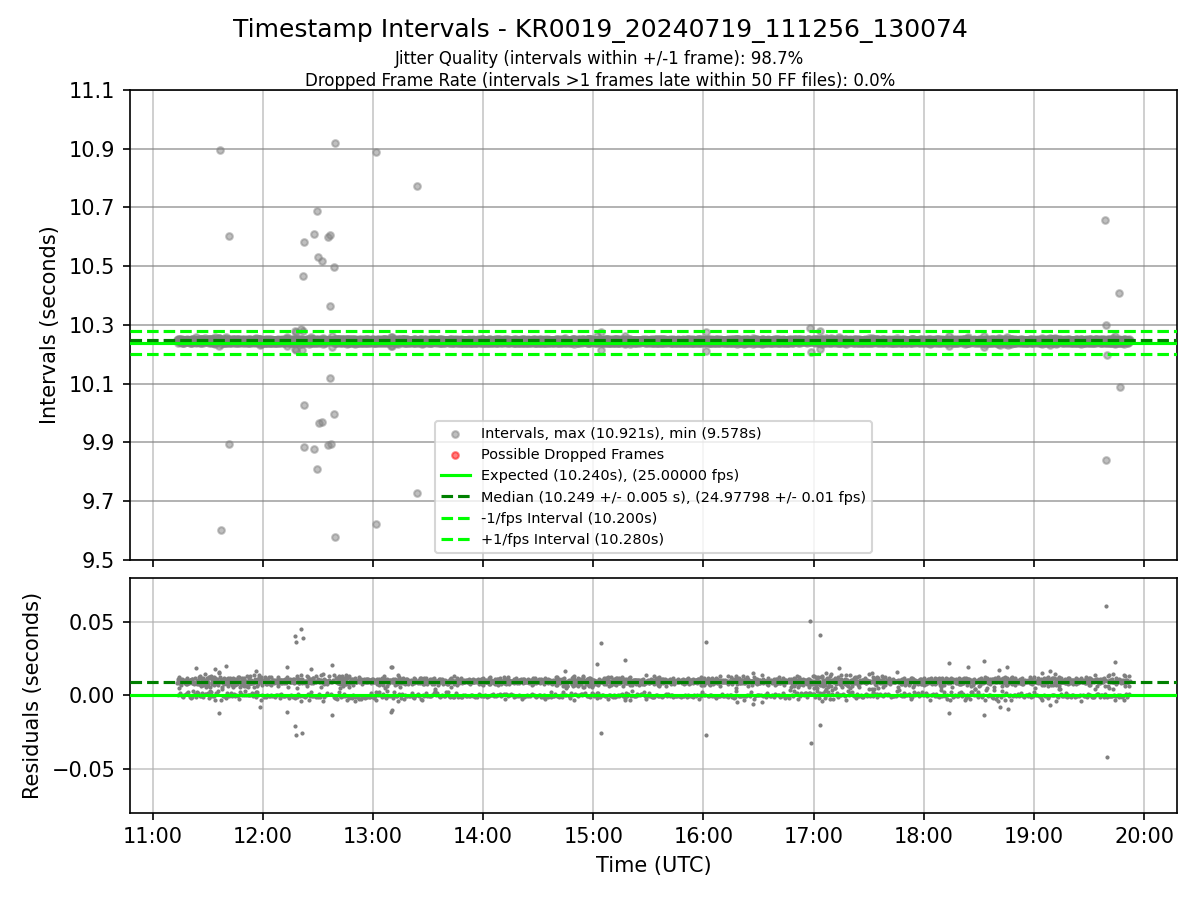Click the 'Time (UTC)' x-axis label
The height and width of the screenshot is (900, 1200).
coord(654,865)
